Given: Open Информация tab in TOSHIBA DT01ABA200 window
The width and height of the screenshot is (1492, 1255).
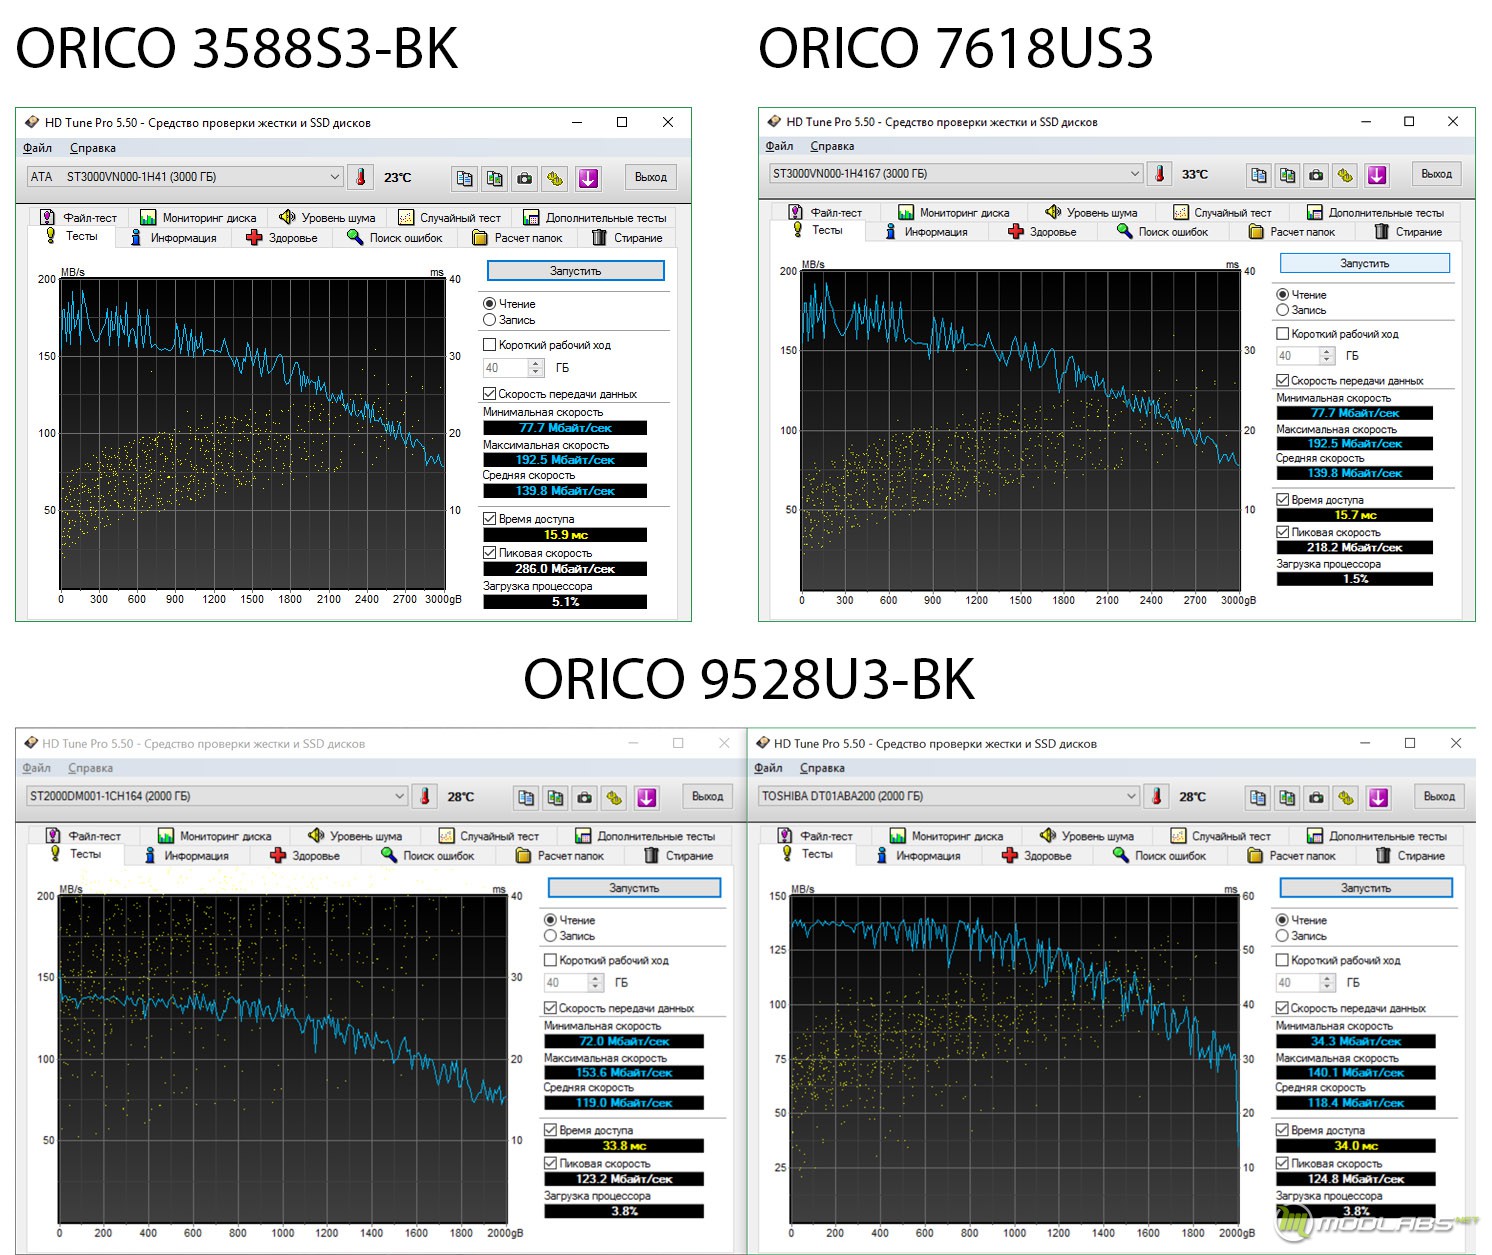Looking at the screenshot, I should click(x=917, y=856).
